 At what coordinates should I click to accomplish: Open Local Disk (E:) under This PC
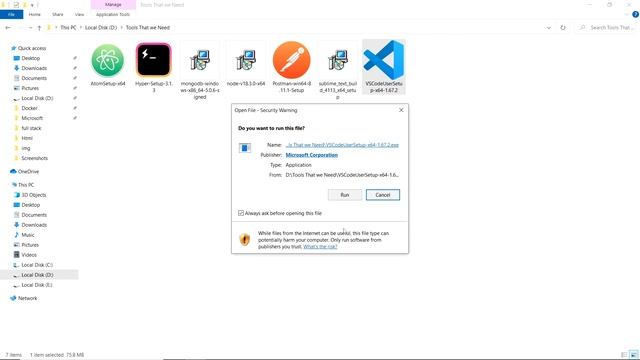coord(37,285)
